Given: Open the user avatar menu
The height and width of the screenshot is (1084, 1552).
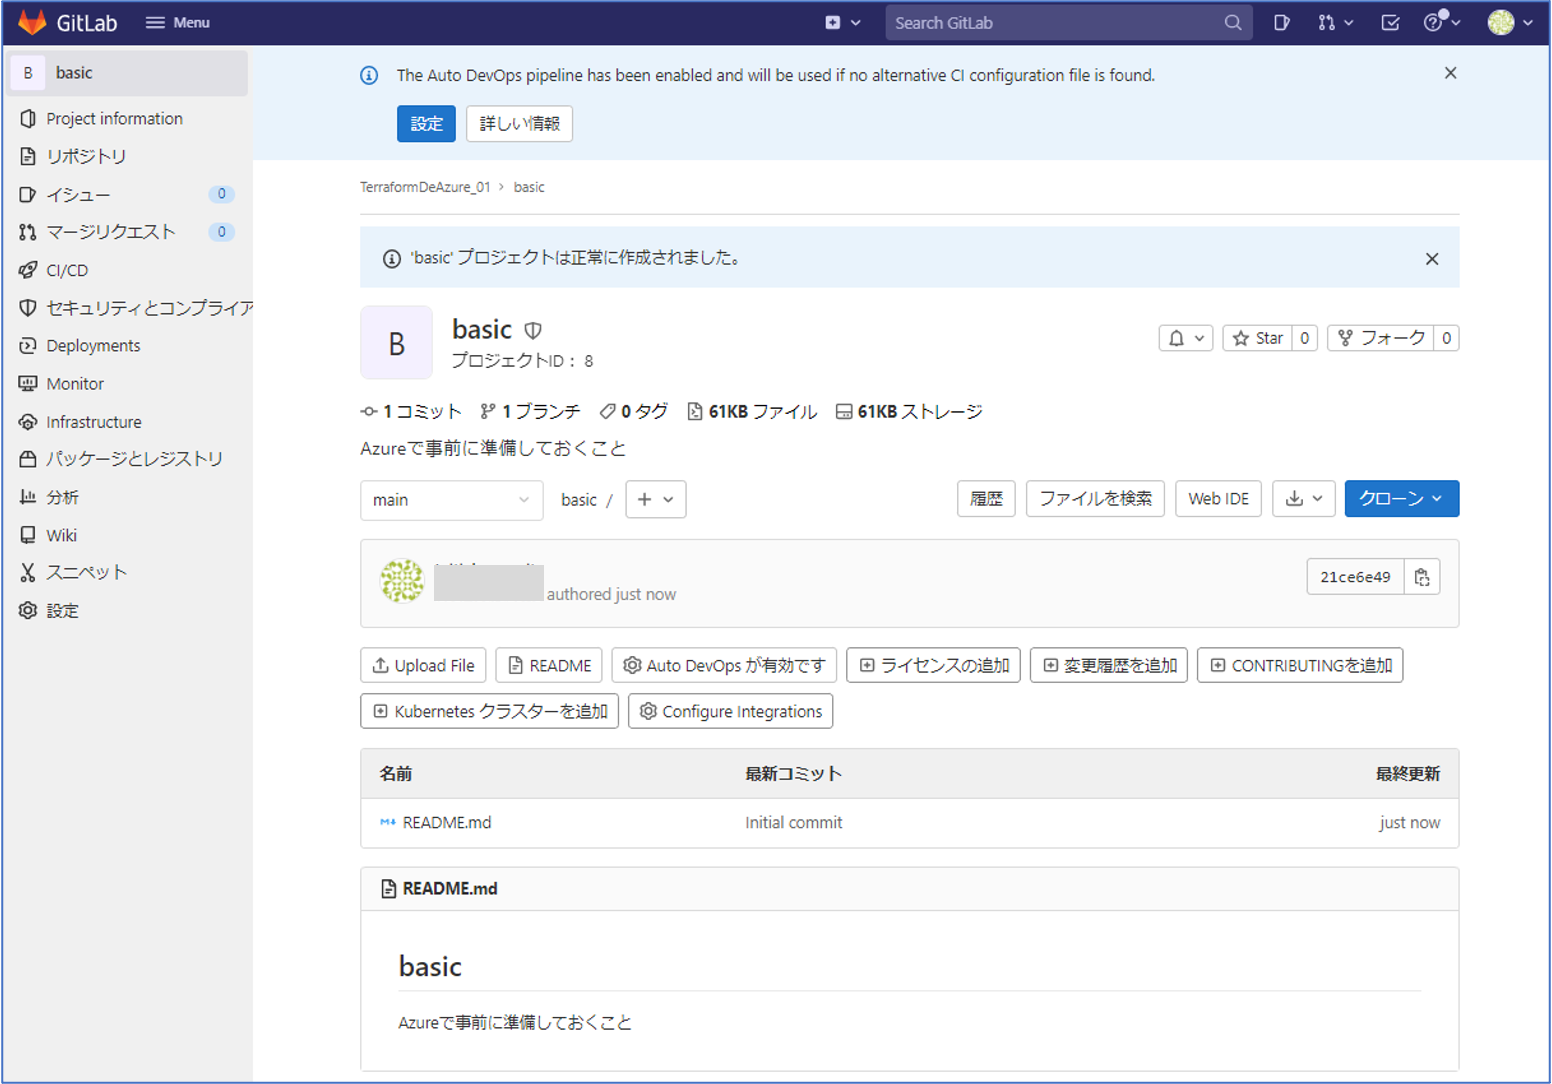Looking at the screenshot, I should tap(1510, 22).
